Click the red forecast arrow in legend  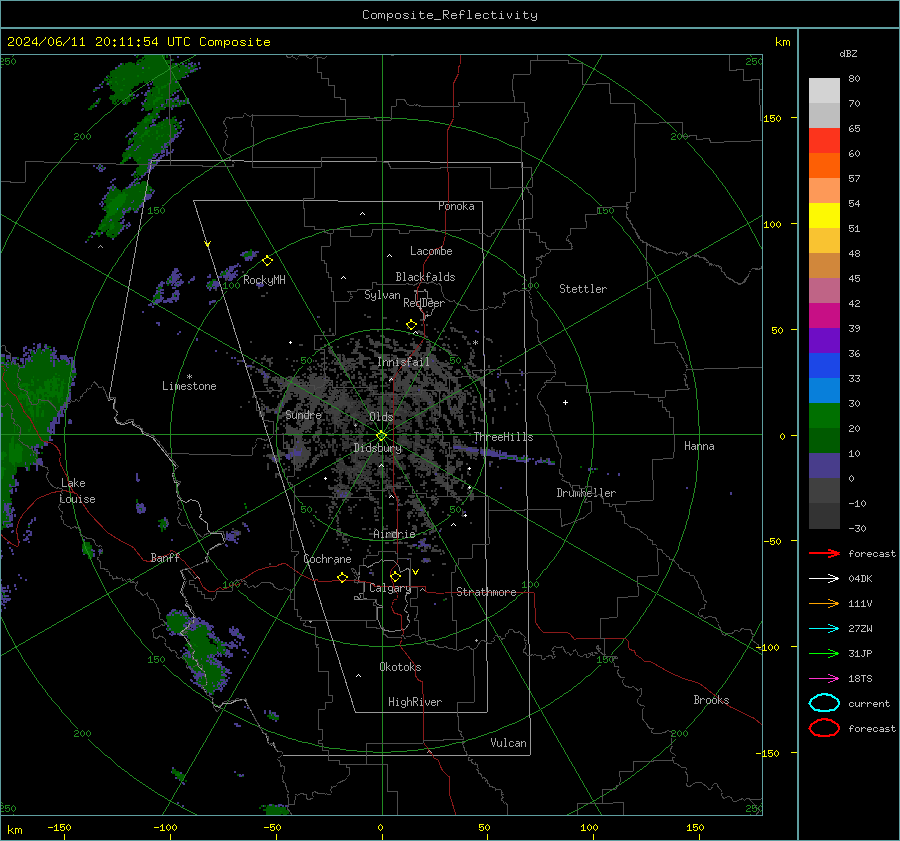point(824,553)
